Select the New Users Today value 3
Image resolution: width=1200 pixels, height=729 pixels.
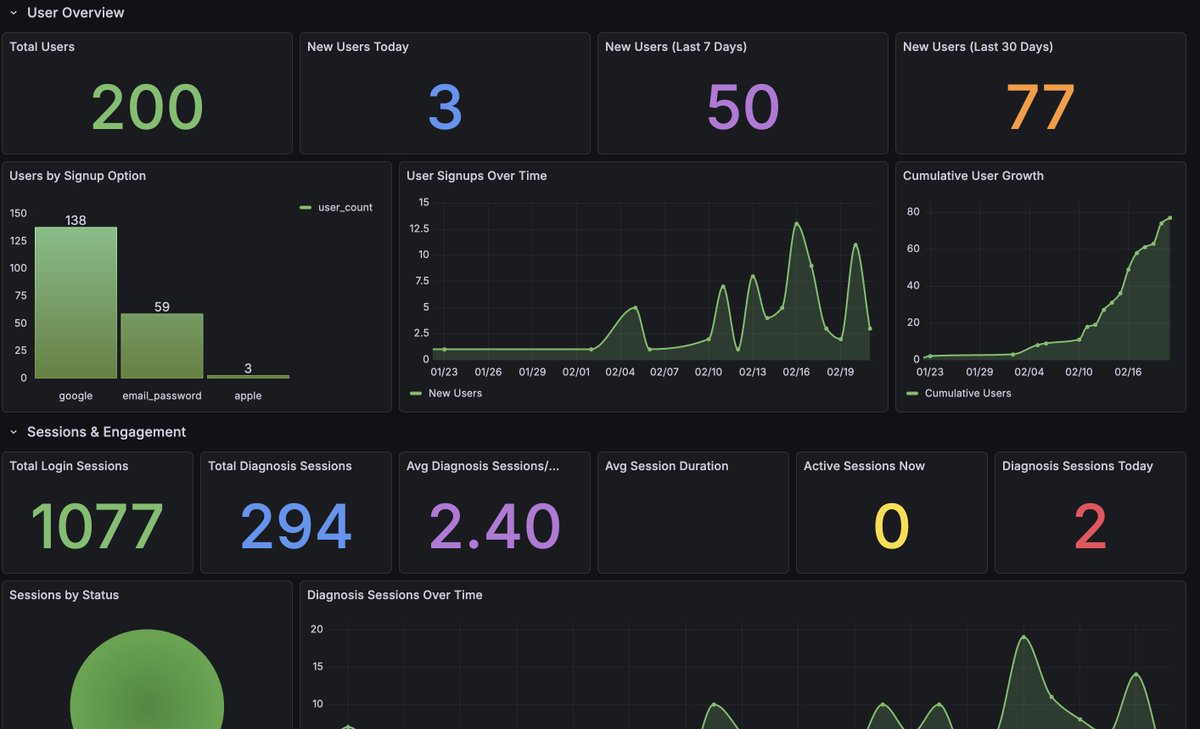(445, 107)
